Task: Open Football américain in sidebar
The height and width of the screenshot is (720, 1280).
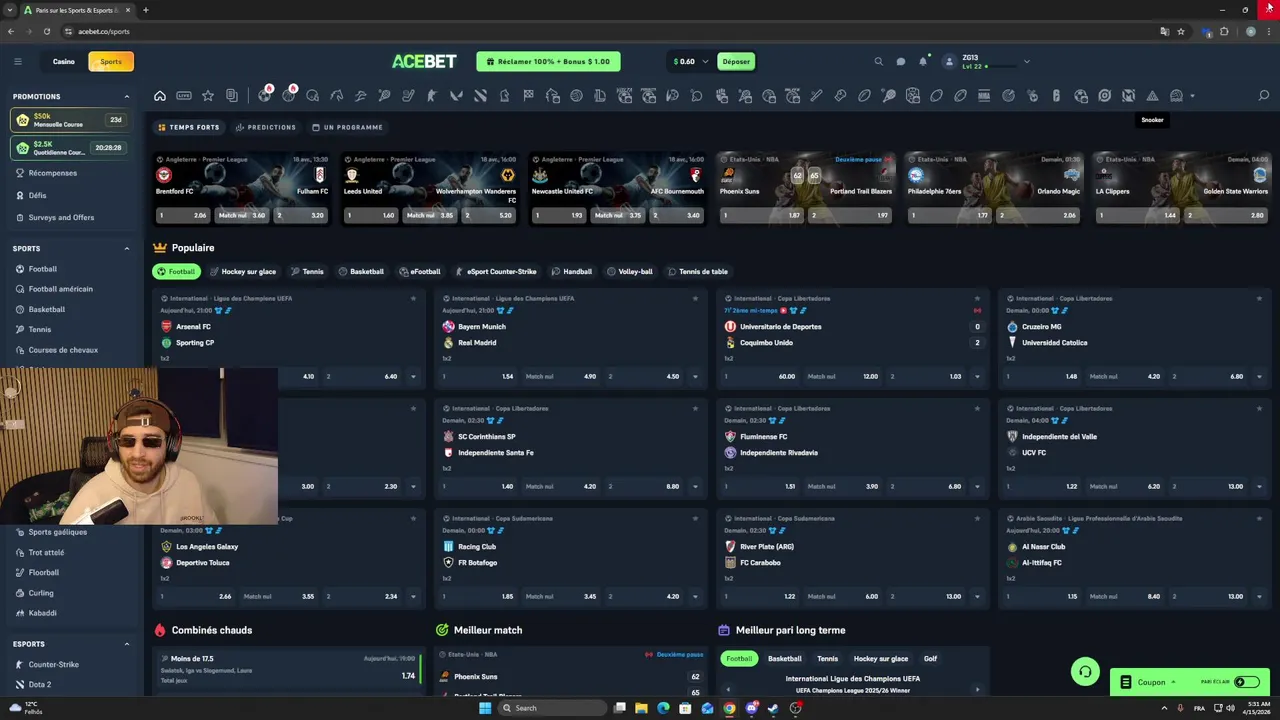Action: pyautogui.click(x=60, y=289)
